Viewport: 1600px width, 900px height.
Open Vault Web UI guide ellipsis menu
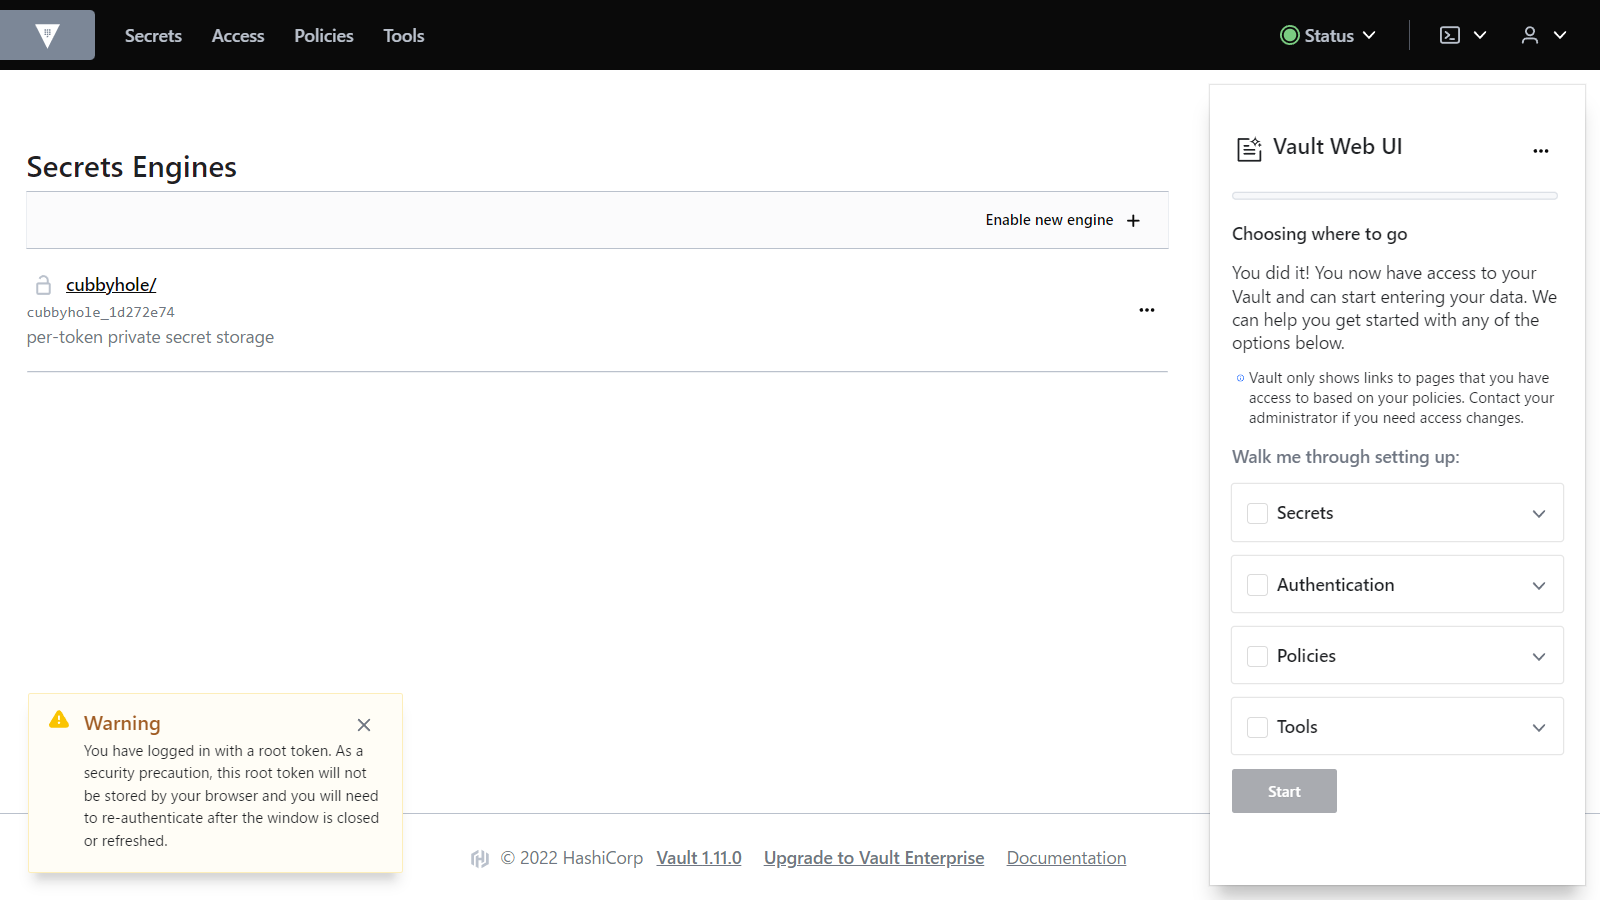click(x=1540, y=151)
